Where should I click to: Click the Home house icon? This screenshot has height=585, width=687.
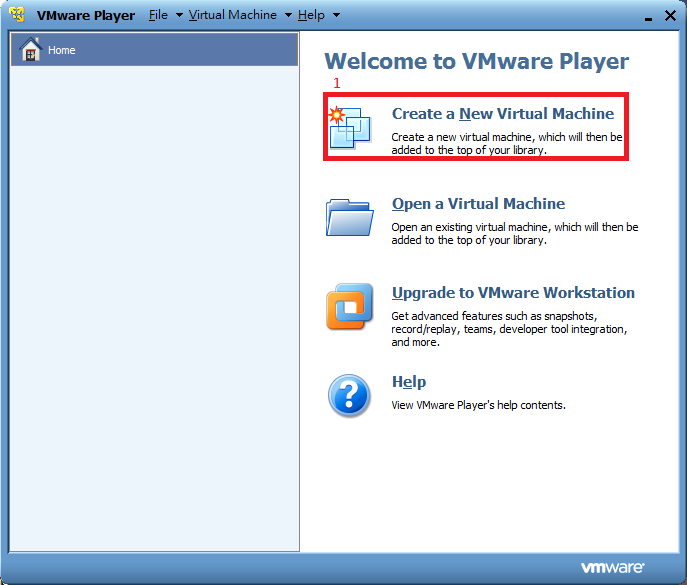pos(31,49)
